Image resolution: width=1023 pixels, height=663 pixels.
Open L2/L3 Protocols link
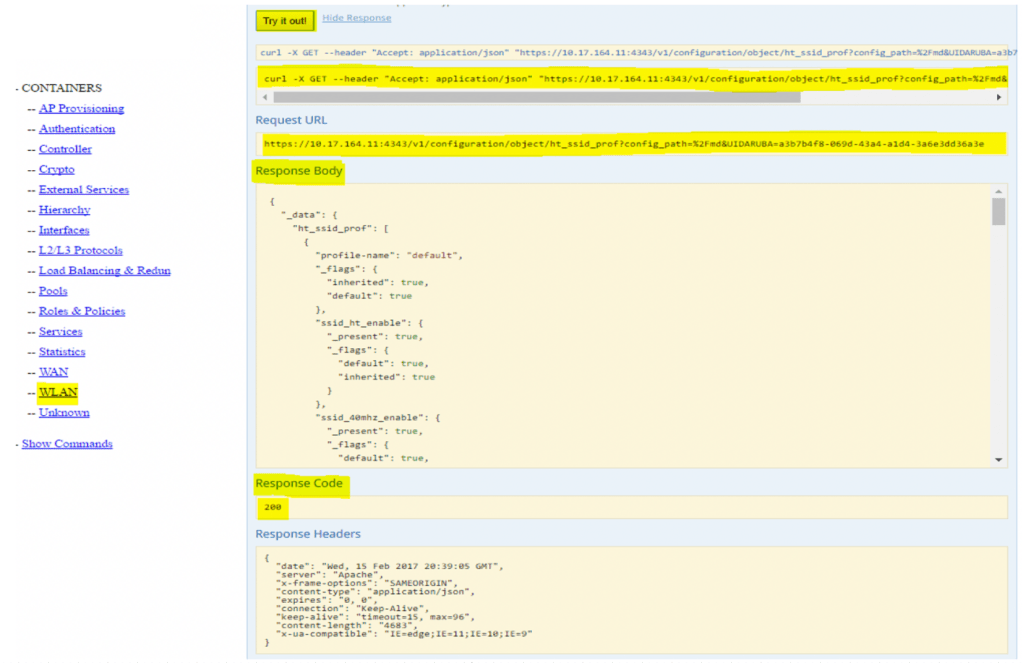(80, 250)
